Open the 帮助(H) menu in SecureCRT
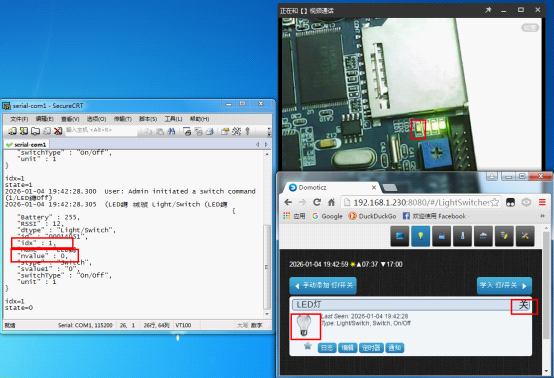Image resolution: width=554 pixels, height=378 pixels. tap(199, 119)
